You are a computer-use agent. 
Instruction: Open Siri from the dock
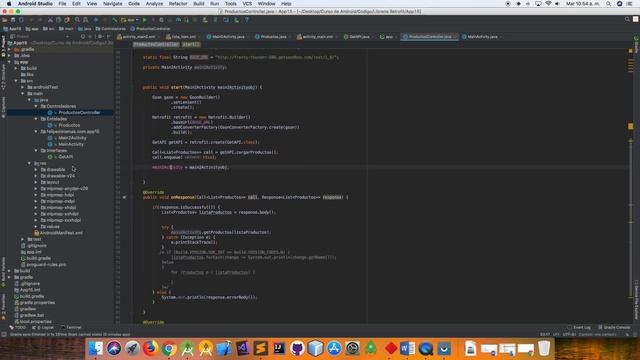click(x=114, y=348)
